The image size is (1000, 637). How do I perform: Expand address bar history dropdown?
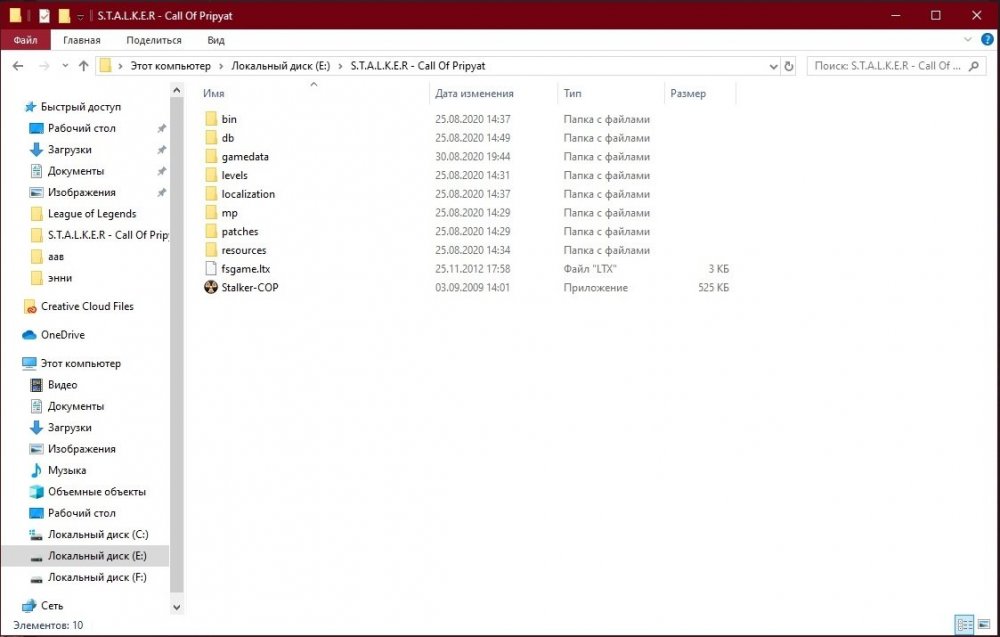point(773,66)
